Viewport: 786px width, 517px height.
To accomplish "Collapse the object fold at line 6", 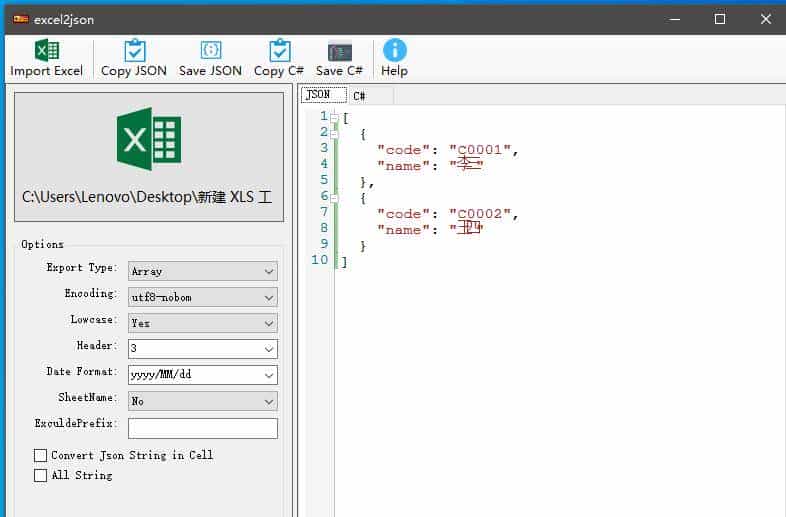I will [x=334, y=198].
